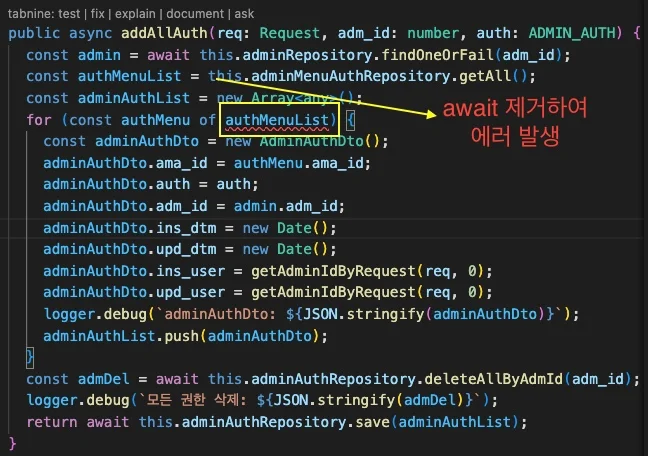This screenshot has width=648, height=456.
Task: Click getAll method call
Action: tap(485, 76)
